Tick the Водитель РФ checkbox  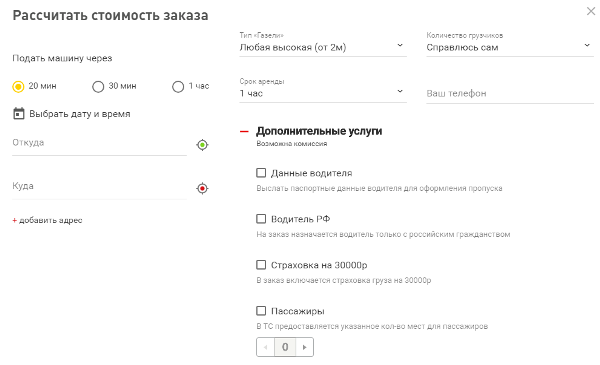[x=261, y=219]
